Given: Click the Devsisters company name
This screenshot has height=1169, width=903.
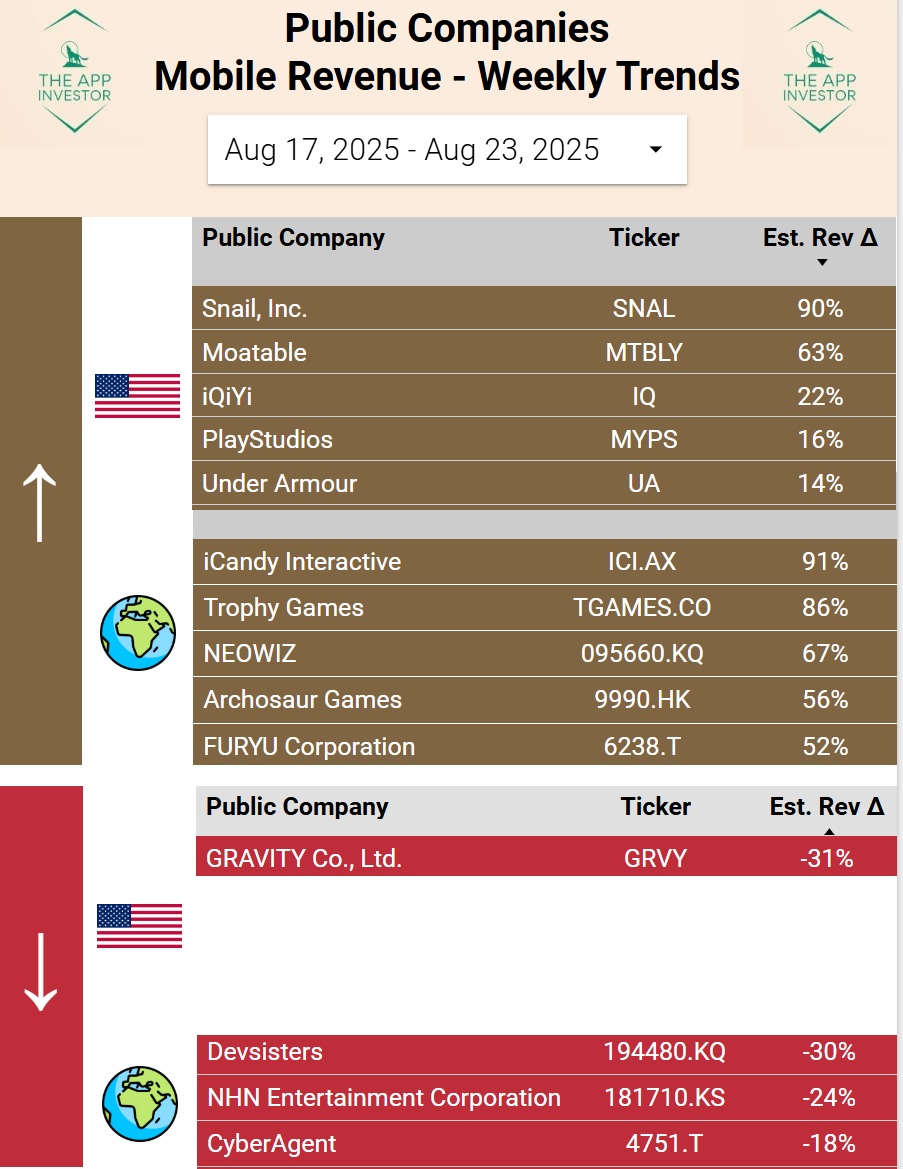Looking at the screenshot, I should [x=265, y=1052].
